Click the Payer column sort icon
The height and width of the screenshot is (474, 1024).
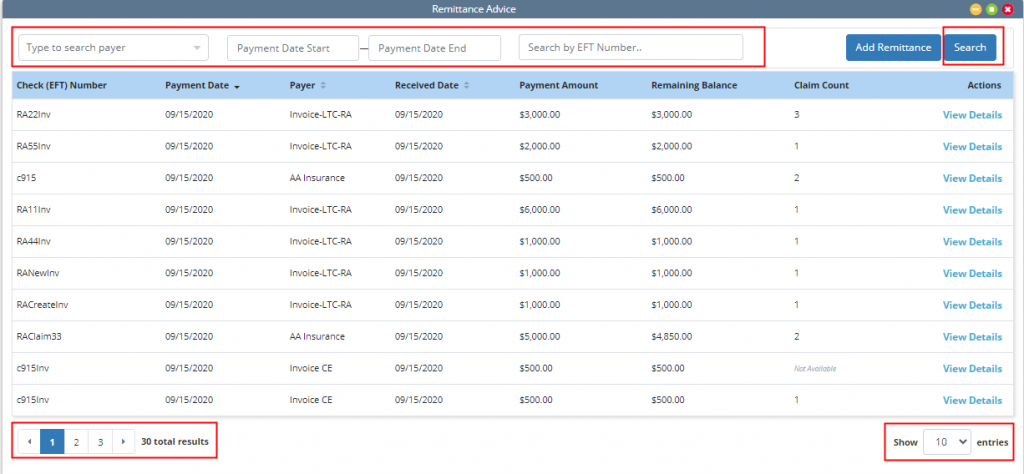click(x=323, y=86)
